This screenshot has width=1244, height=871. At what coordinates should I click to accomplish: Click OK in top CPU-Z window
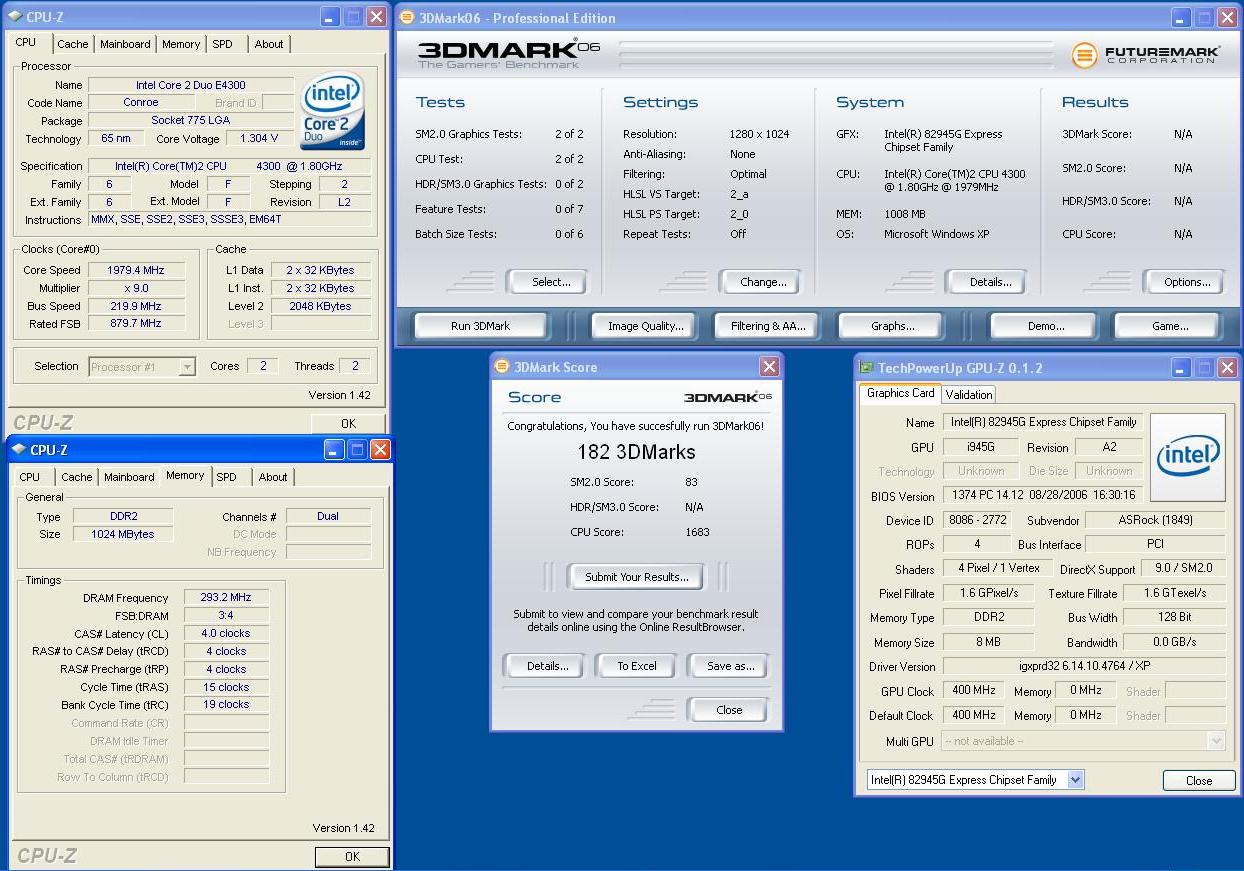point(348,424)
